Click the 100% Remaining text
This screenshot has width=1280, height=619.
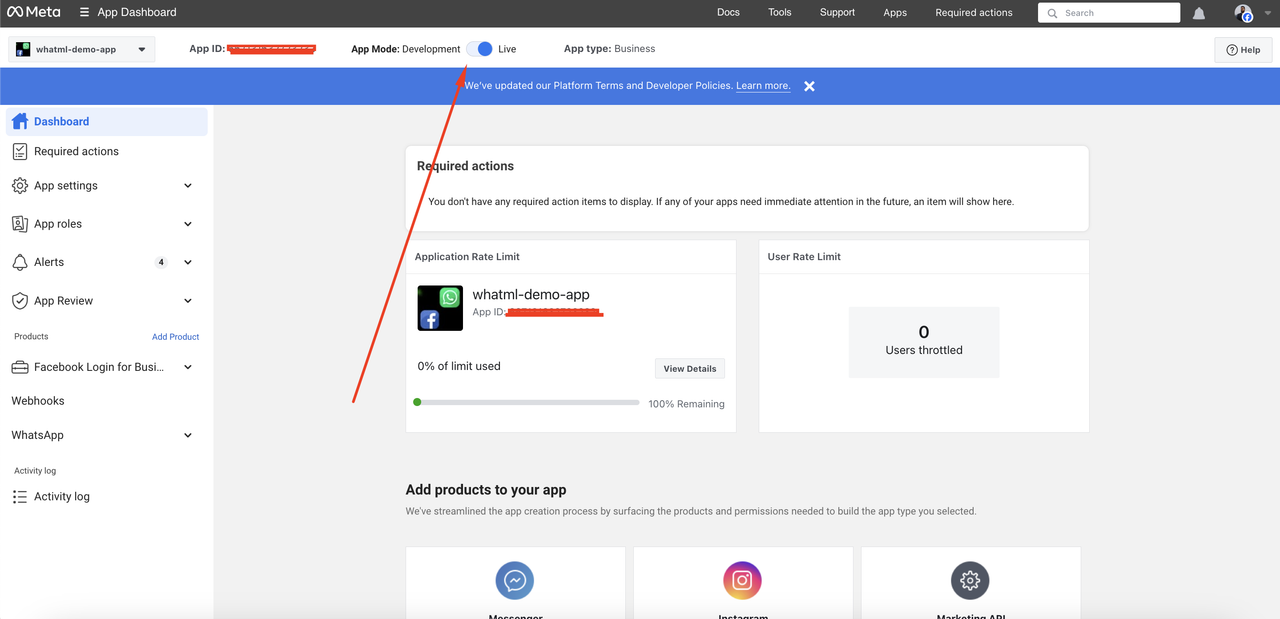(x=686, y=404)
